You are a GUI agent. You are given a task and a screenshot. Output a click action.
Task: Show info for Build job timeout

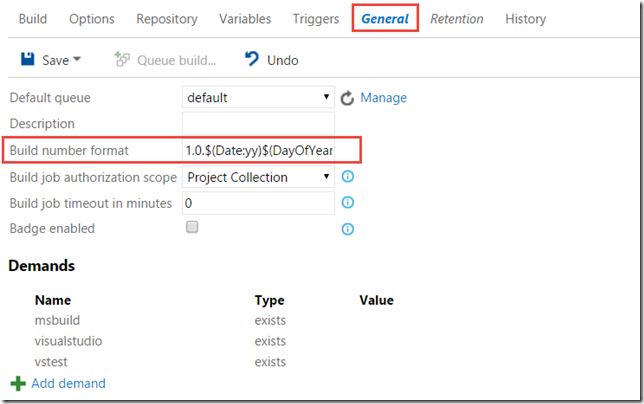point(347,202)
